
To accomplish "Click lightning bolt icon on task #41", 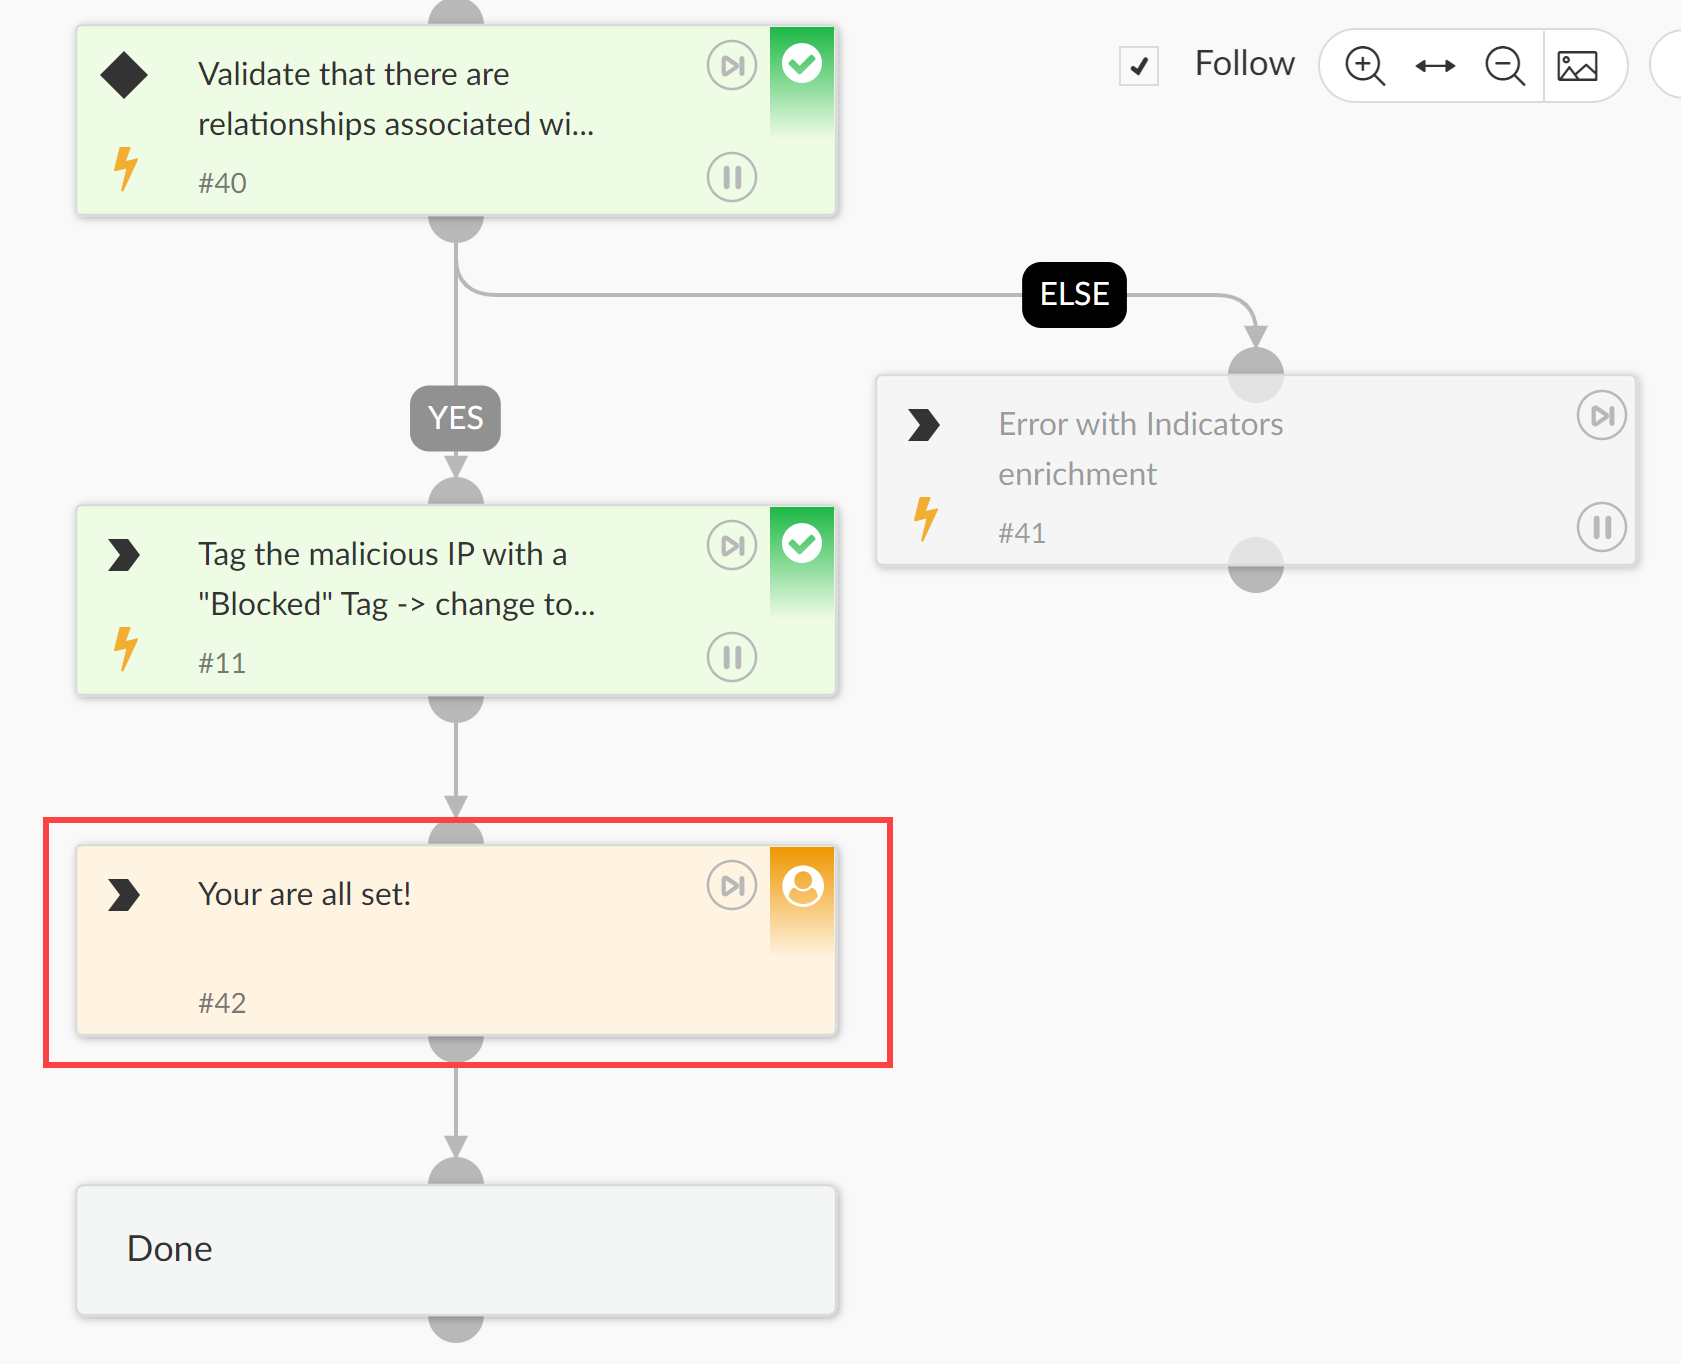I will [x=926, y=518].
